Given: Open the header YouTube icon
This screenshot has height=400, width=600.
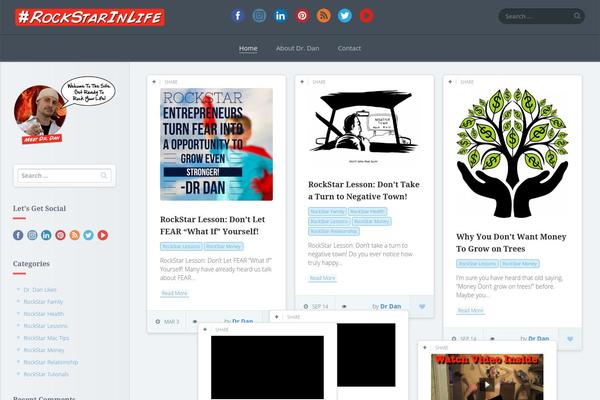Looking at the screenshot, I should 366,16.
